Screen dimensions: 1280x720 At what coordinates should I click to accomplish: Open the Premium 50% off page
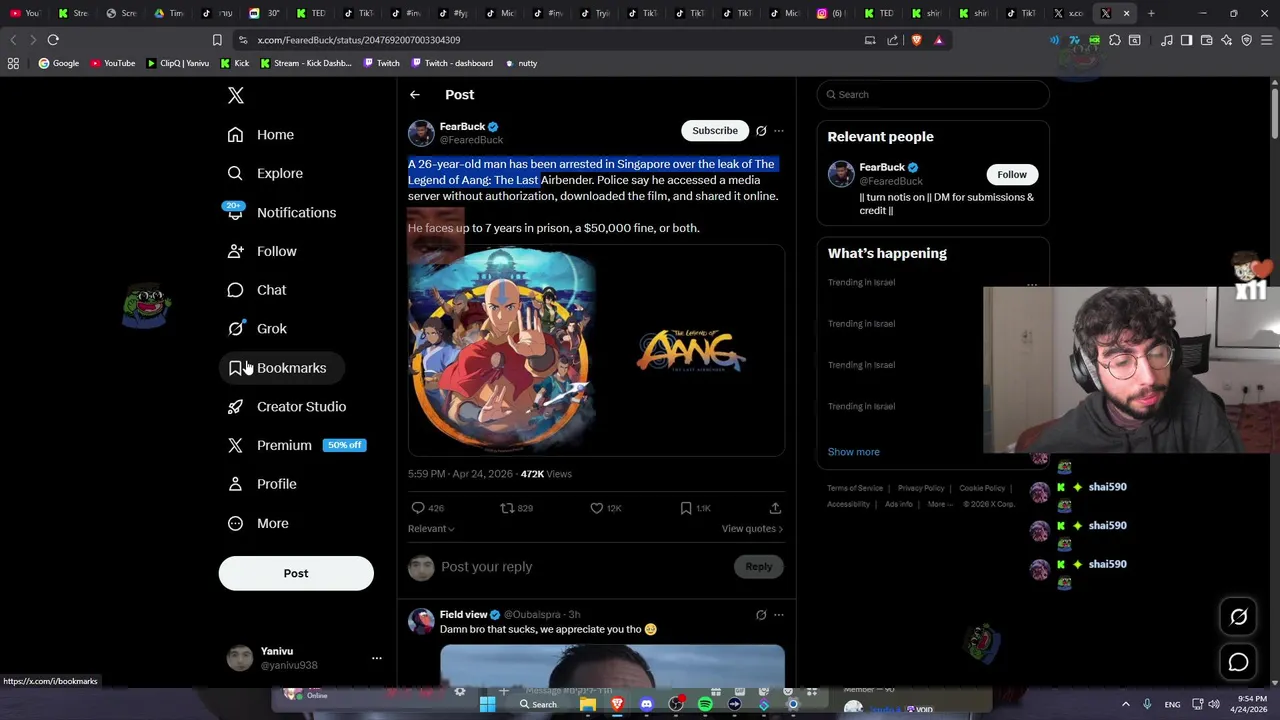(297, 445)
